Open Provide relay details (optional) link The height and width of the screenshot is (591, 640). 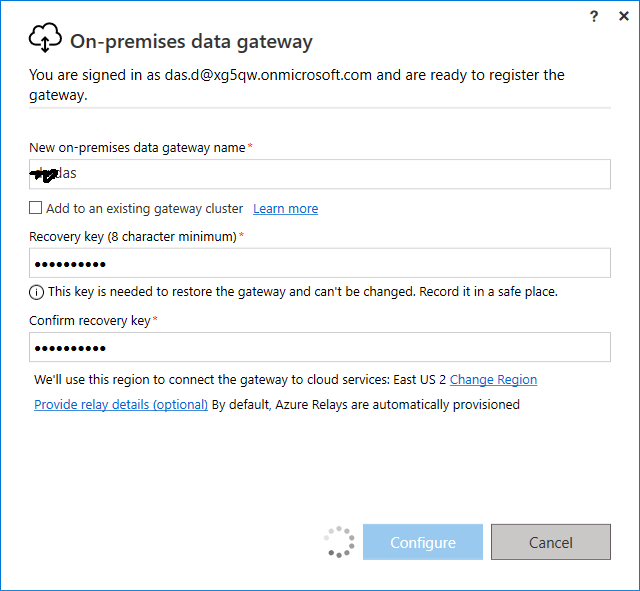(121, 404)
